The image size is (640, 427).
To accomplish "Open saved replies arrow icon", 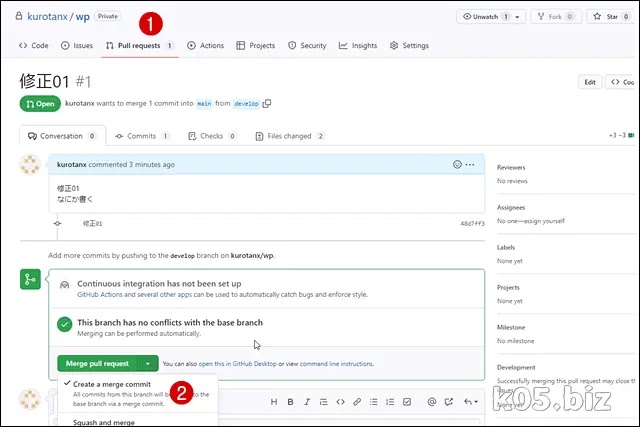I will [470, 402].
